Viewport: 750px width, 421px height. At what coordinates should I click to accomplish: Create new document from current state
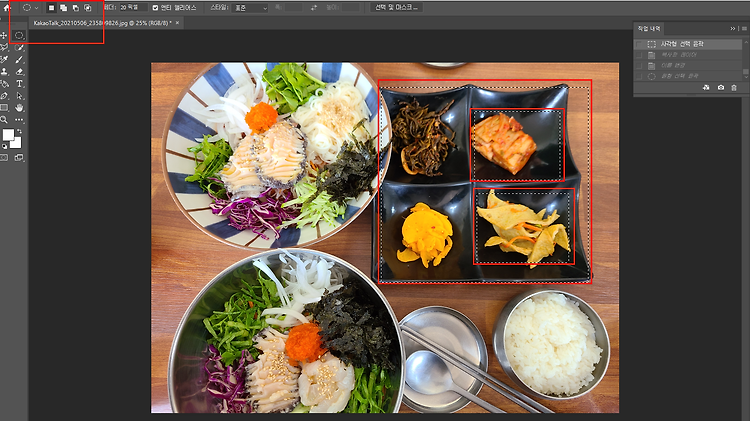click(706, 88)
